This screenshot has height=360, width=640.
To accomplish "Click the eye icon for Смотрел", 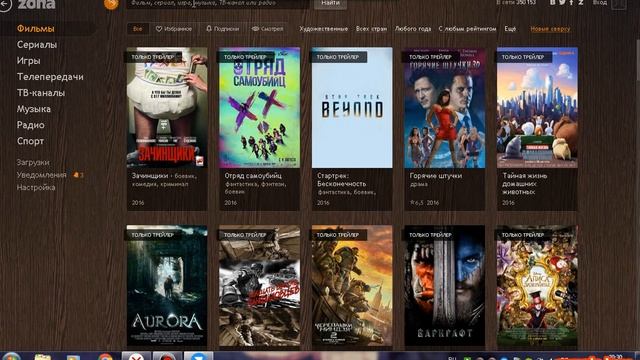I will (x=256, y=29).
